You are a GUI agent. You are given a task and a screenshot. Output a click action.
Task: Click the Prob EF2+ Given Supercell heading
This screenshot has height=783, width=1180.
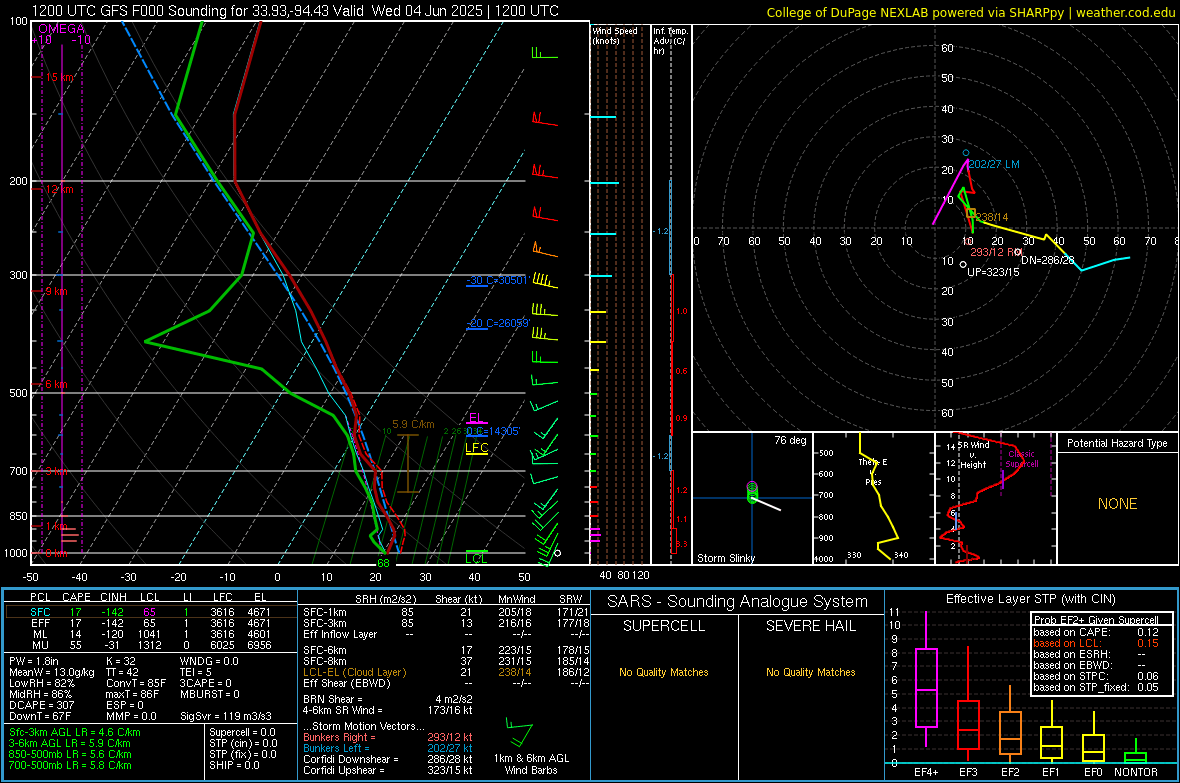(x=1096, y=620)
